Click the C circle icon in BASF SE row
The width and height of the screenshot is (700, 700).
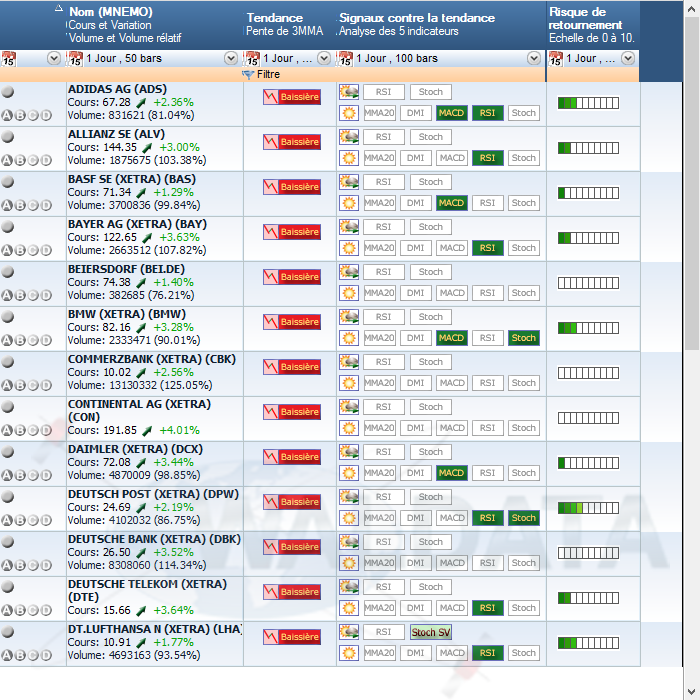tap(33, 205)
